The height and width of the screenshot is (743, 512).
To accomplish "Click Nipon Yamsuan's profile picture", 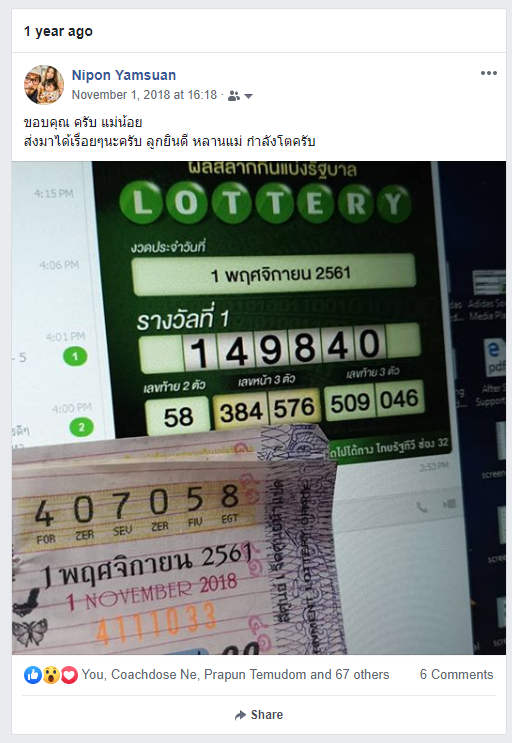I will (44, 85).
